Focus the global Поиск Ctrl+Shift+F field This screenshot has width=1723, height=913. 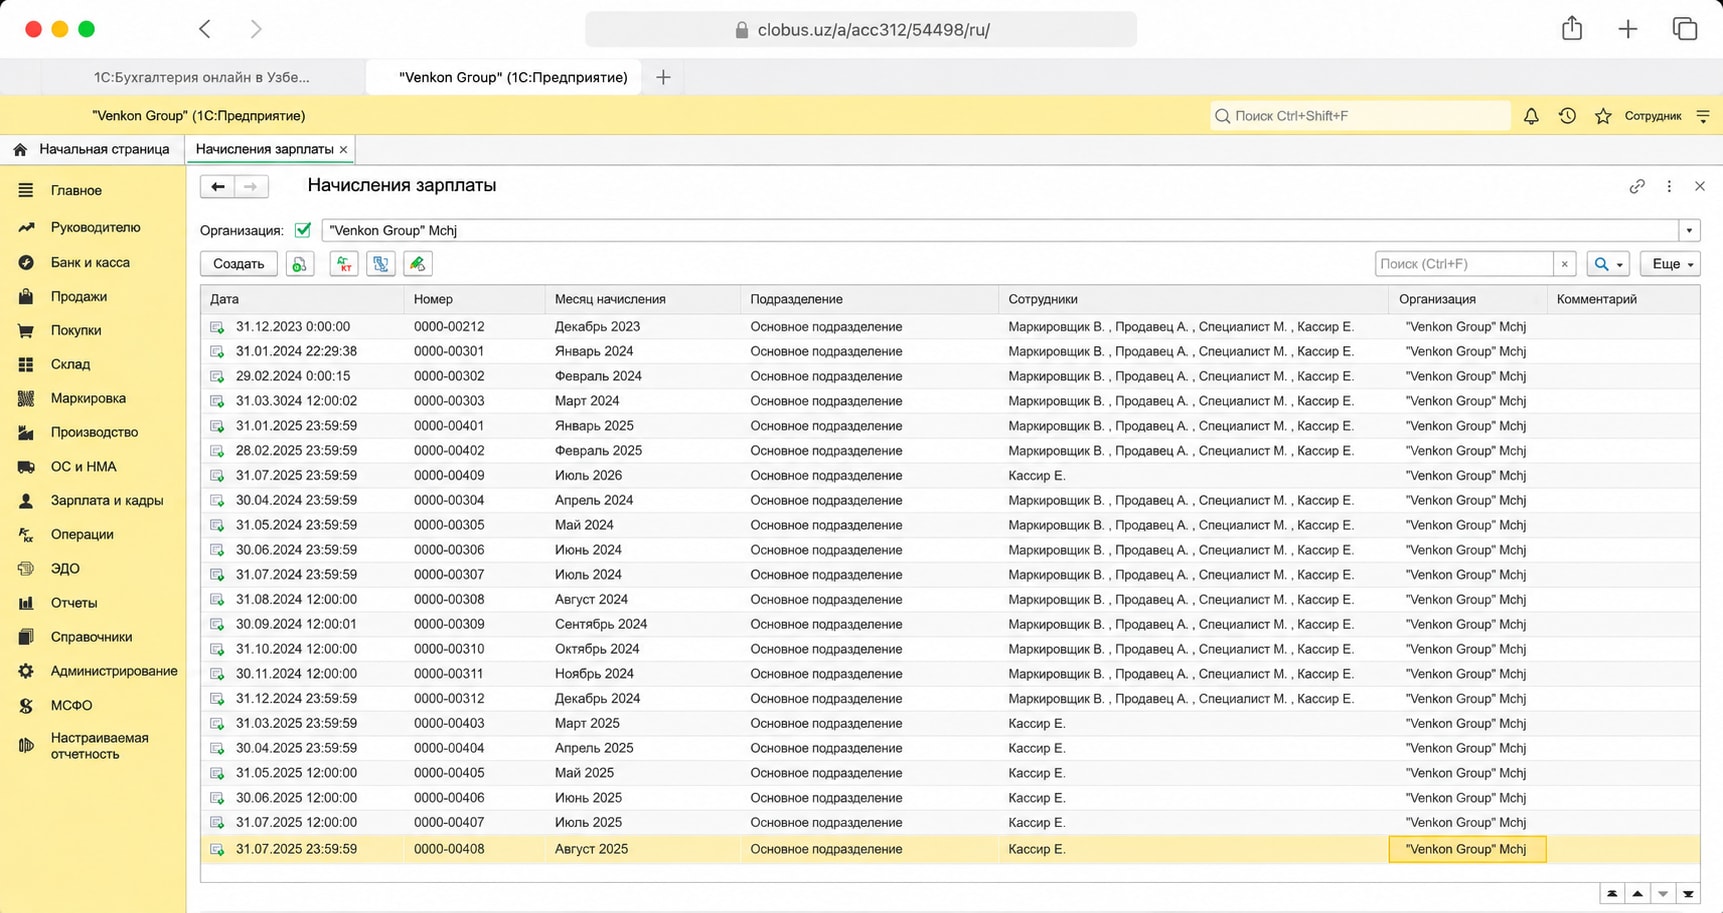(1360, 116)
